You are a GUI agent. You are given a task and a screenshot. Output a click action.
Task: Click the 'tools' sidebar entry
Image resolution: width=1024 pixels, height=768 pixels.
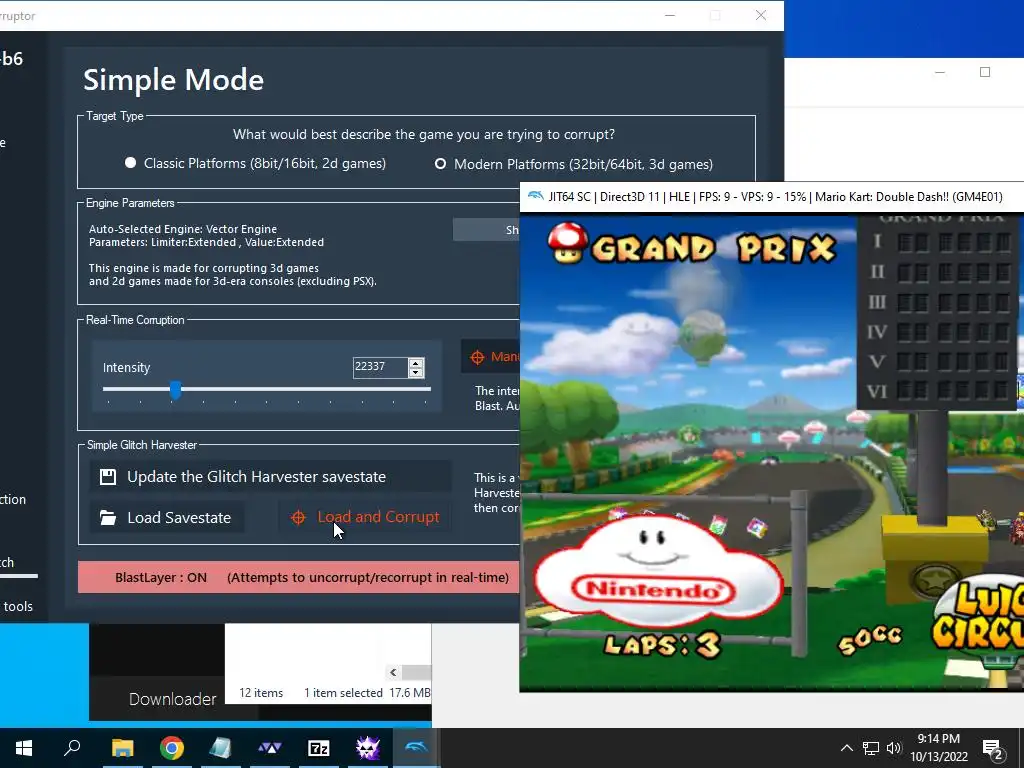click(x=18, y=606)
